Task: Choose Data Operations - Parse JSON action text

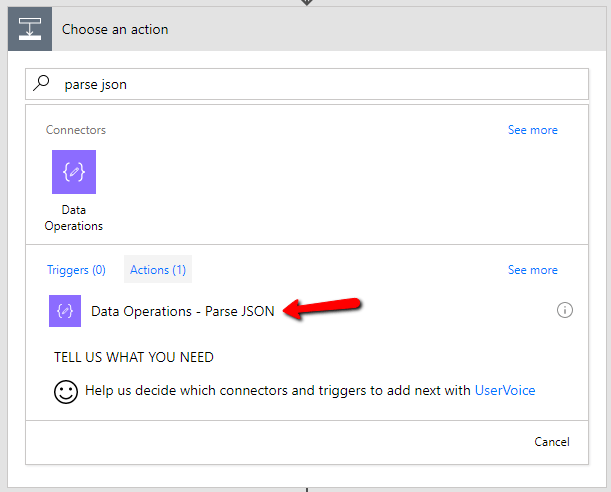Action: tap(182, 311)
